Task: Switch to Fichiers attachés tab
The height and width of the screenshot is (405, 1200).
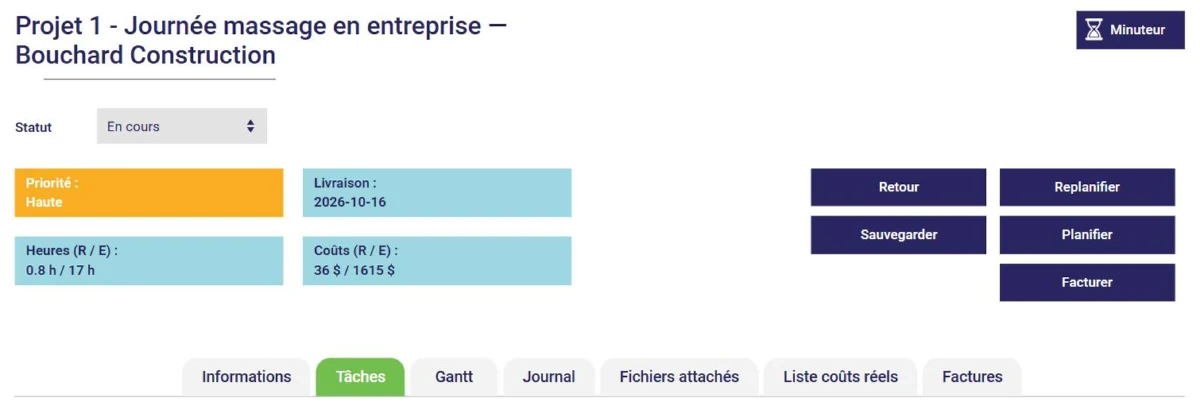Action: tap(679, 377)
